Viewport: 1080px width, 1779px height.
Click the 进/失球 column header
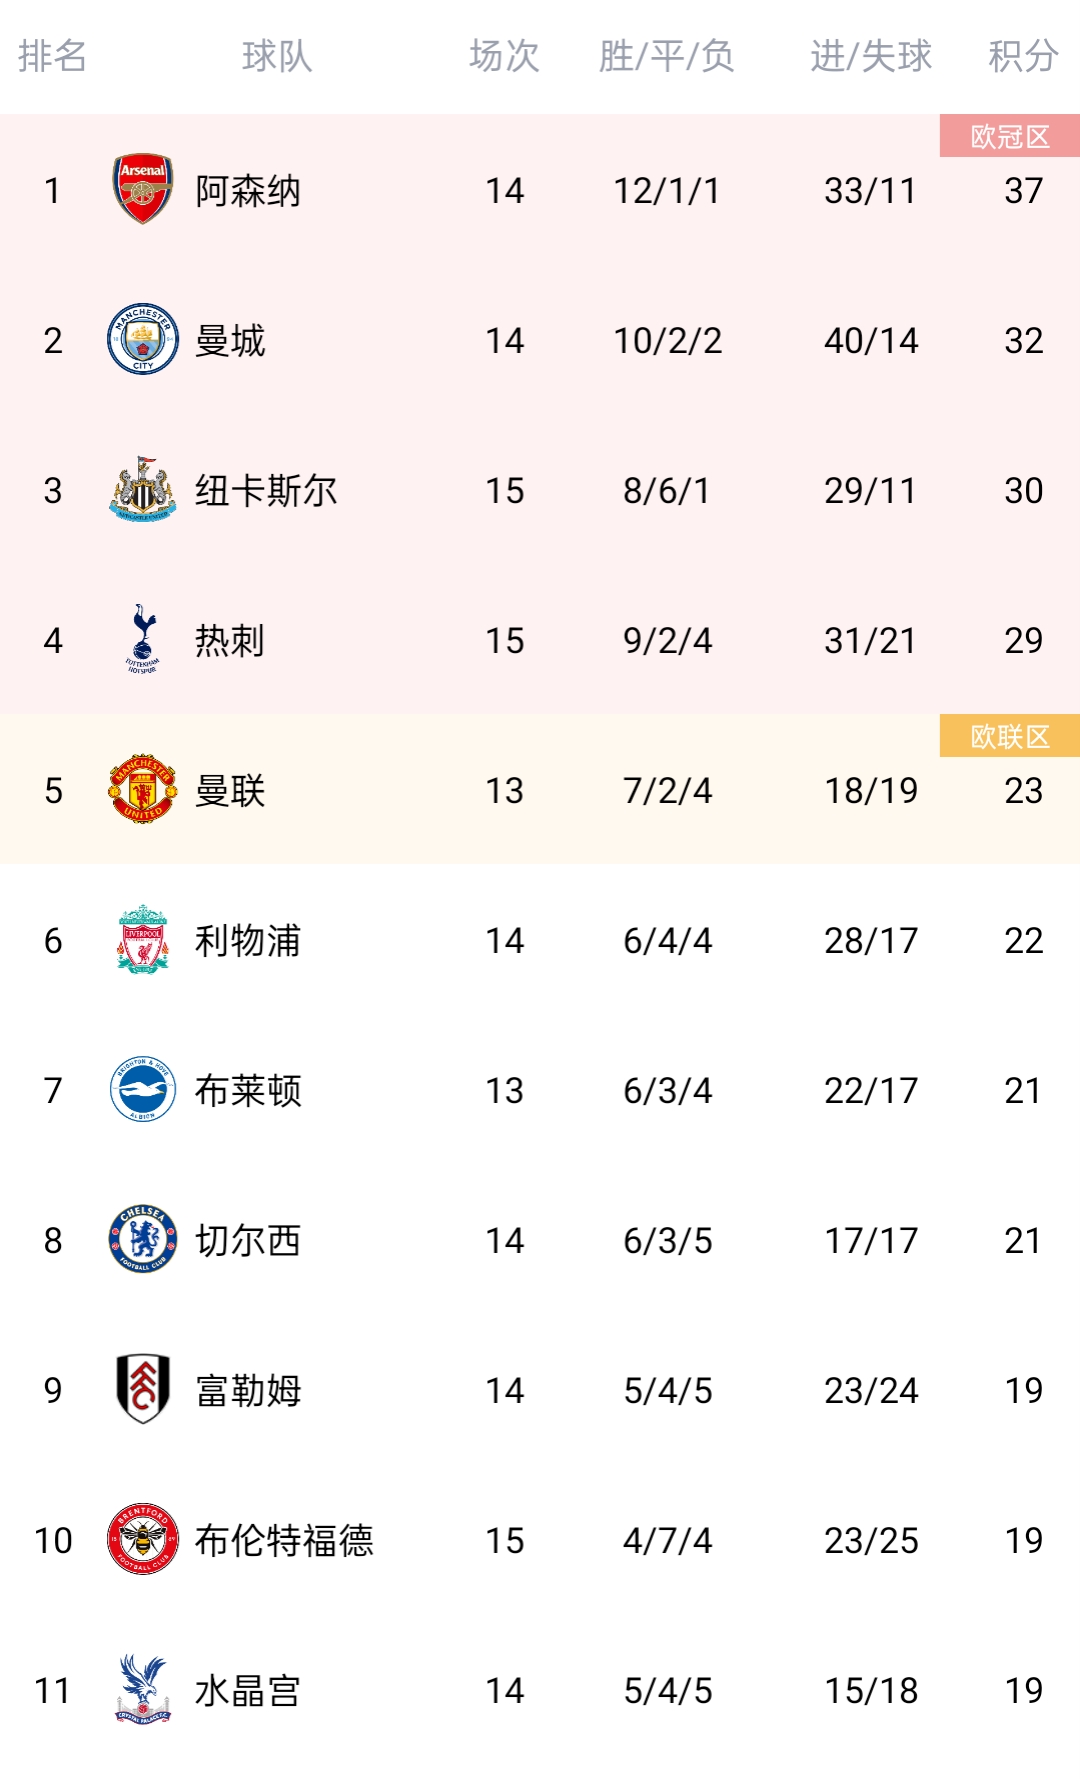tap(871, 56)
